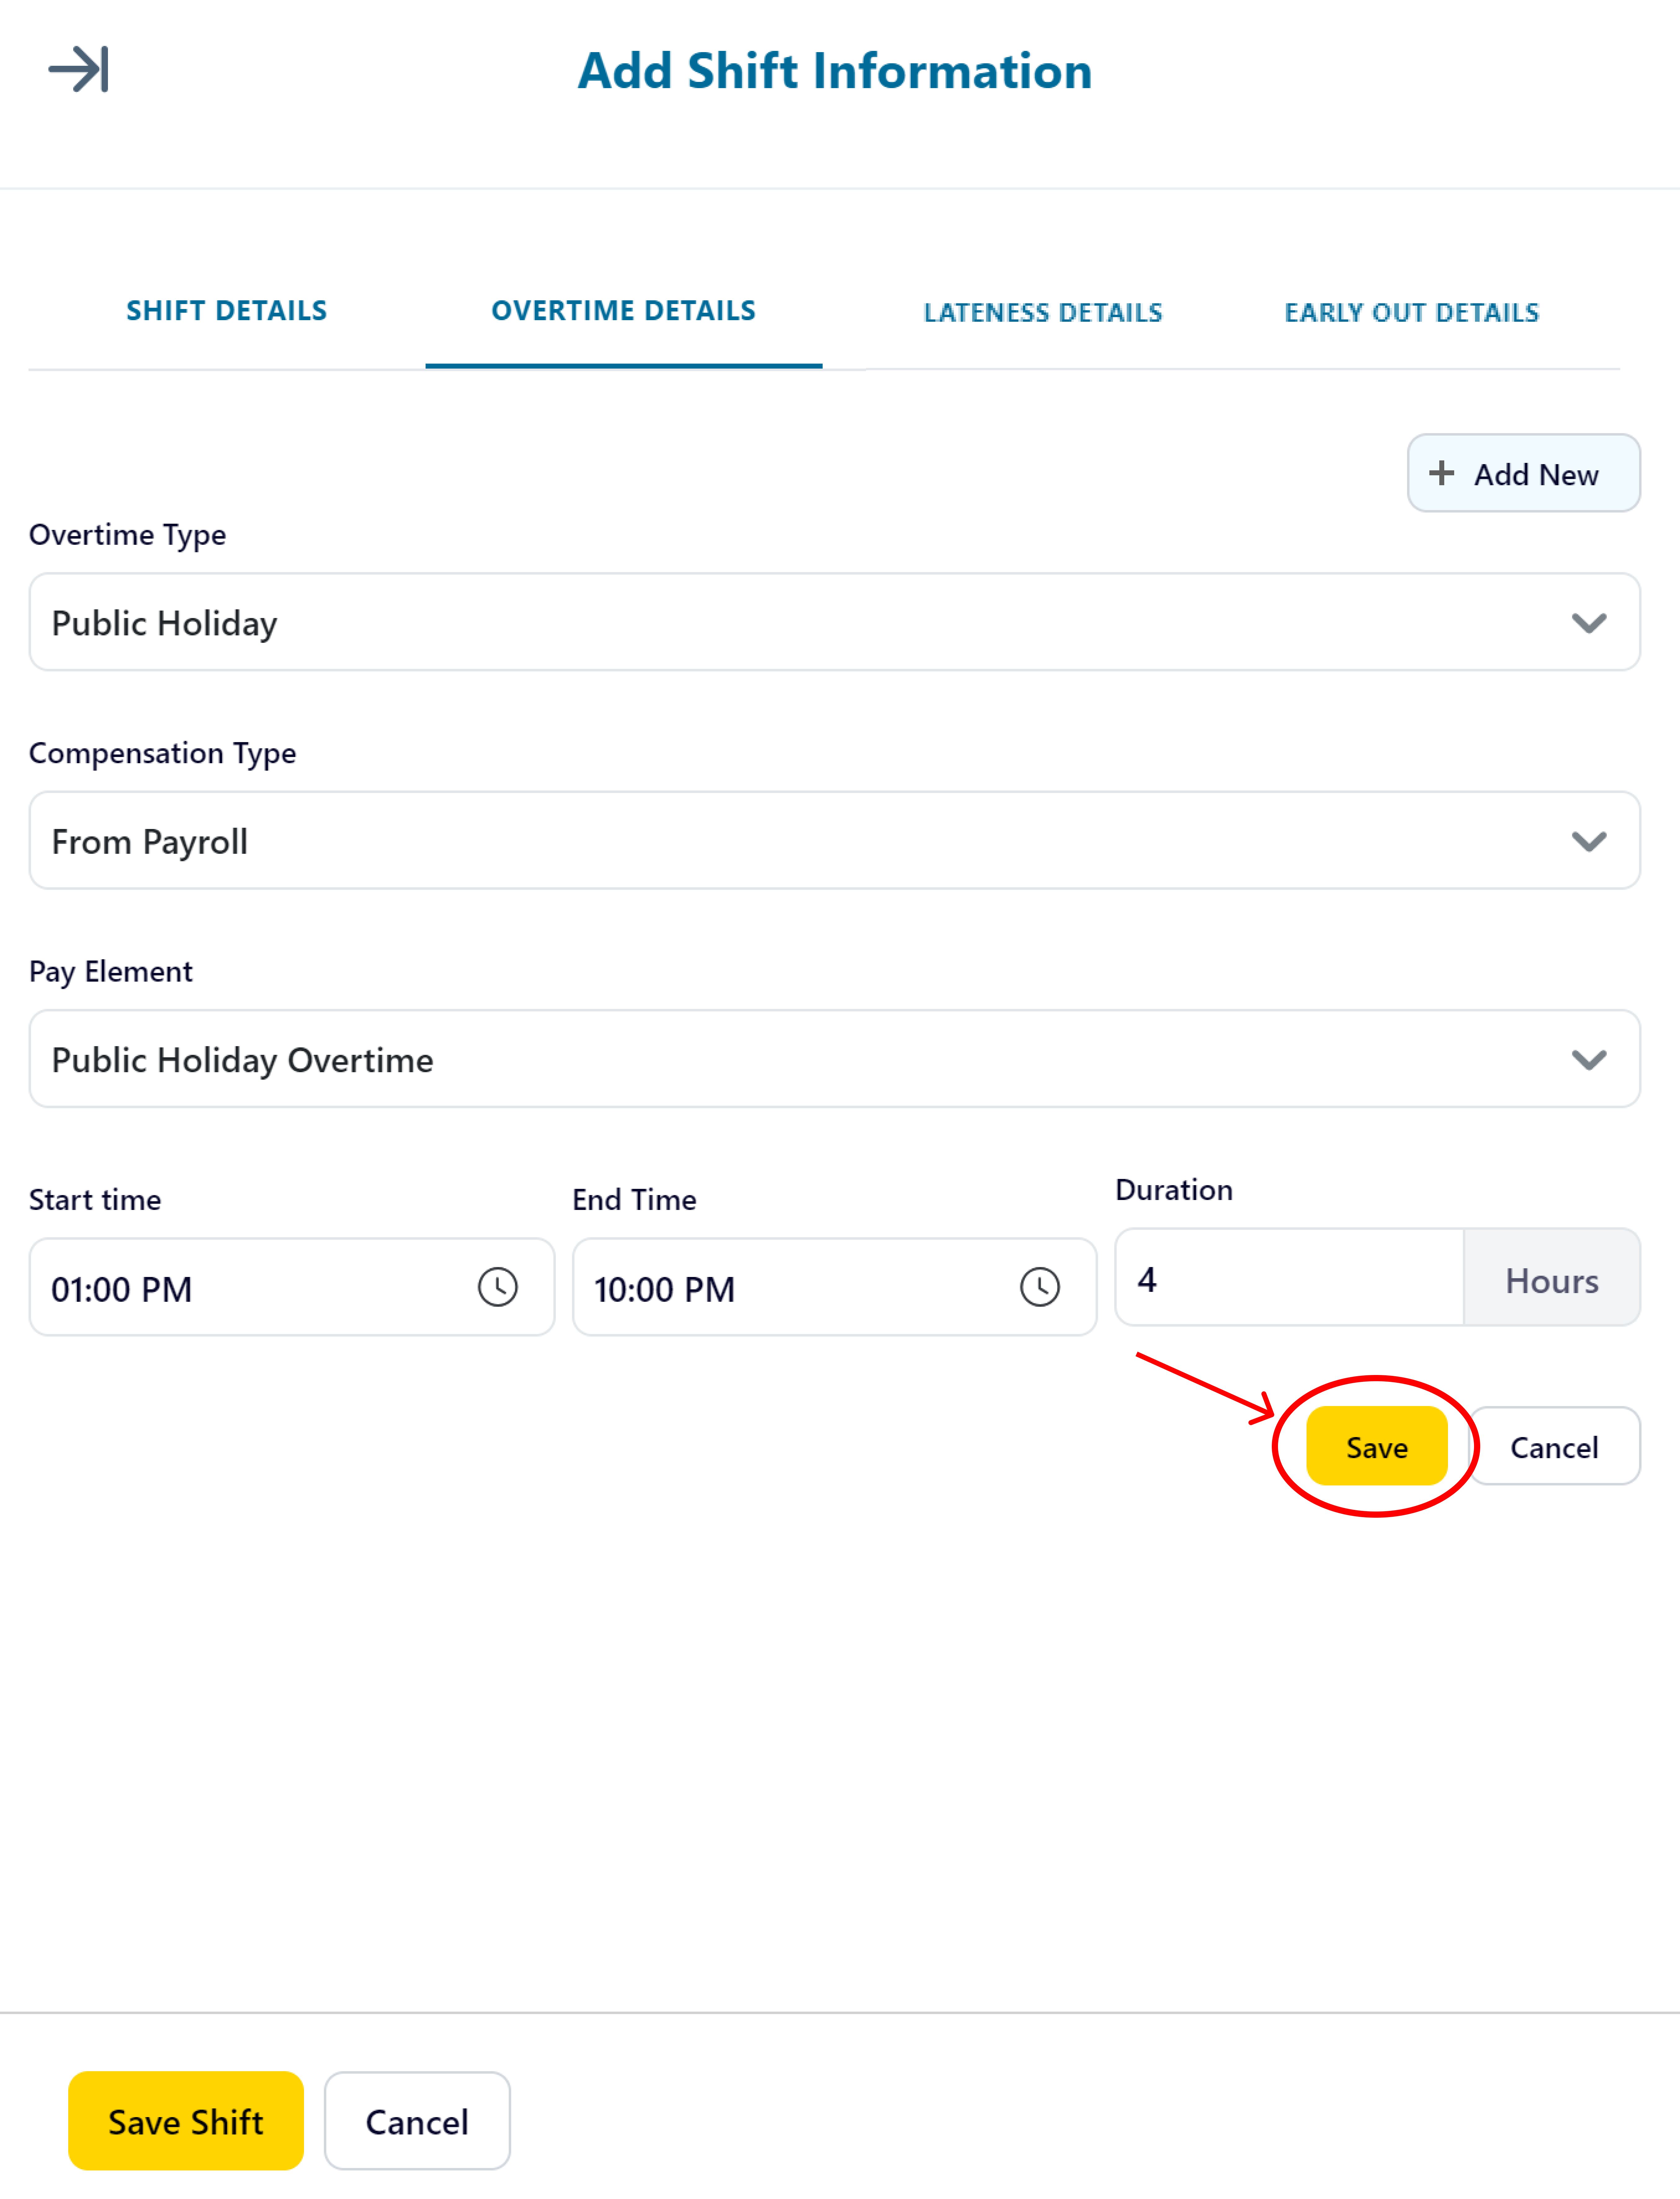Cancel the overtime entry next to Save
Screen dimensions: 1680x2199
[1554, 1446]
